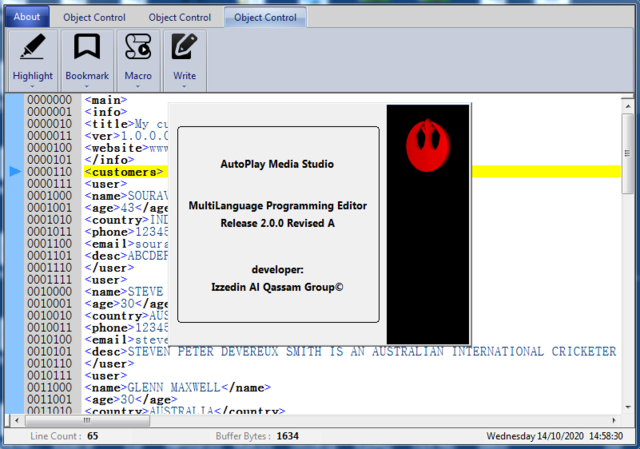Select the third, active Object Control tab
Screen dimensions: 640x449
pyautogui.click(x=265, y=18)
